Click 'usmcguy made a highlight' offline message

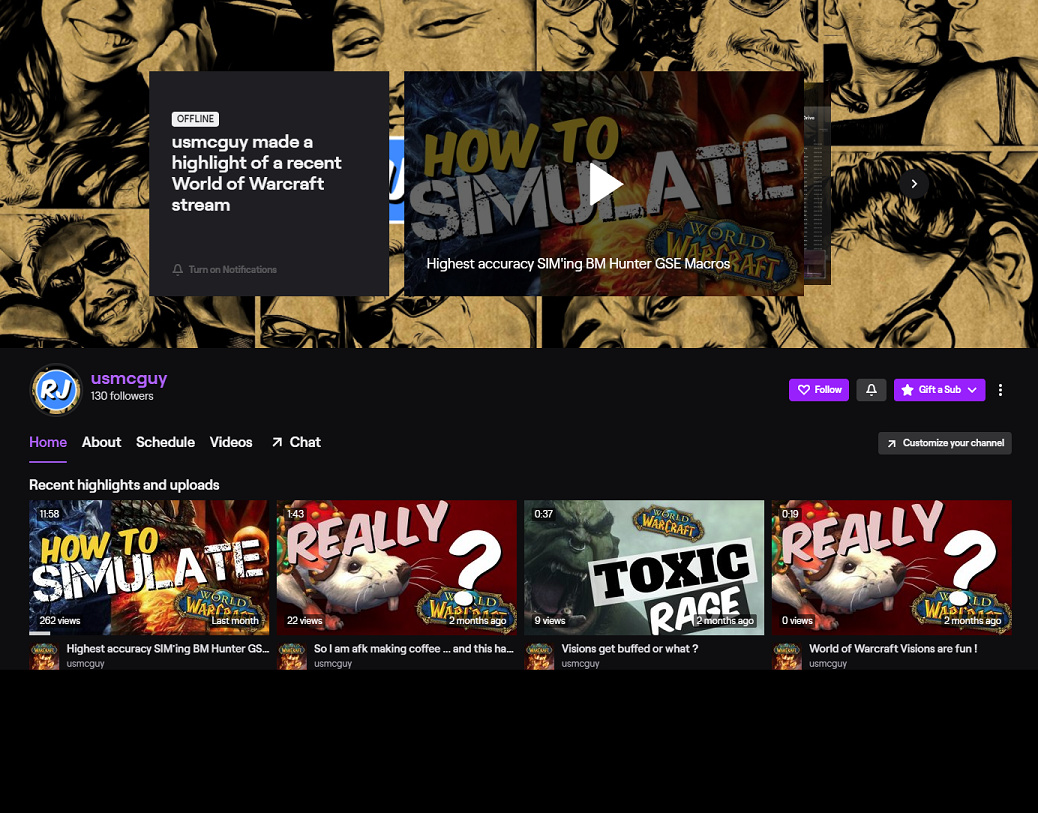pos(256,173)
